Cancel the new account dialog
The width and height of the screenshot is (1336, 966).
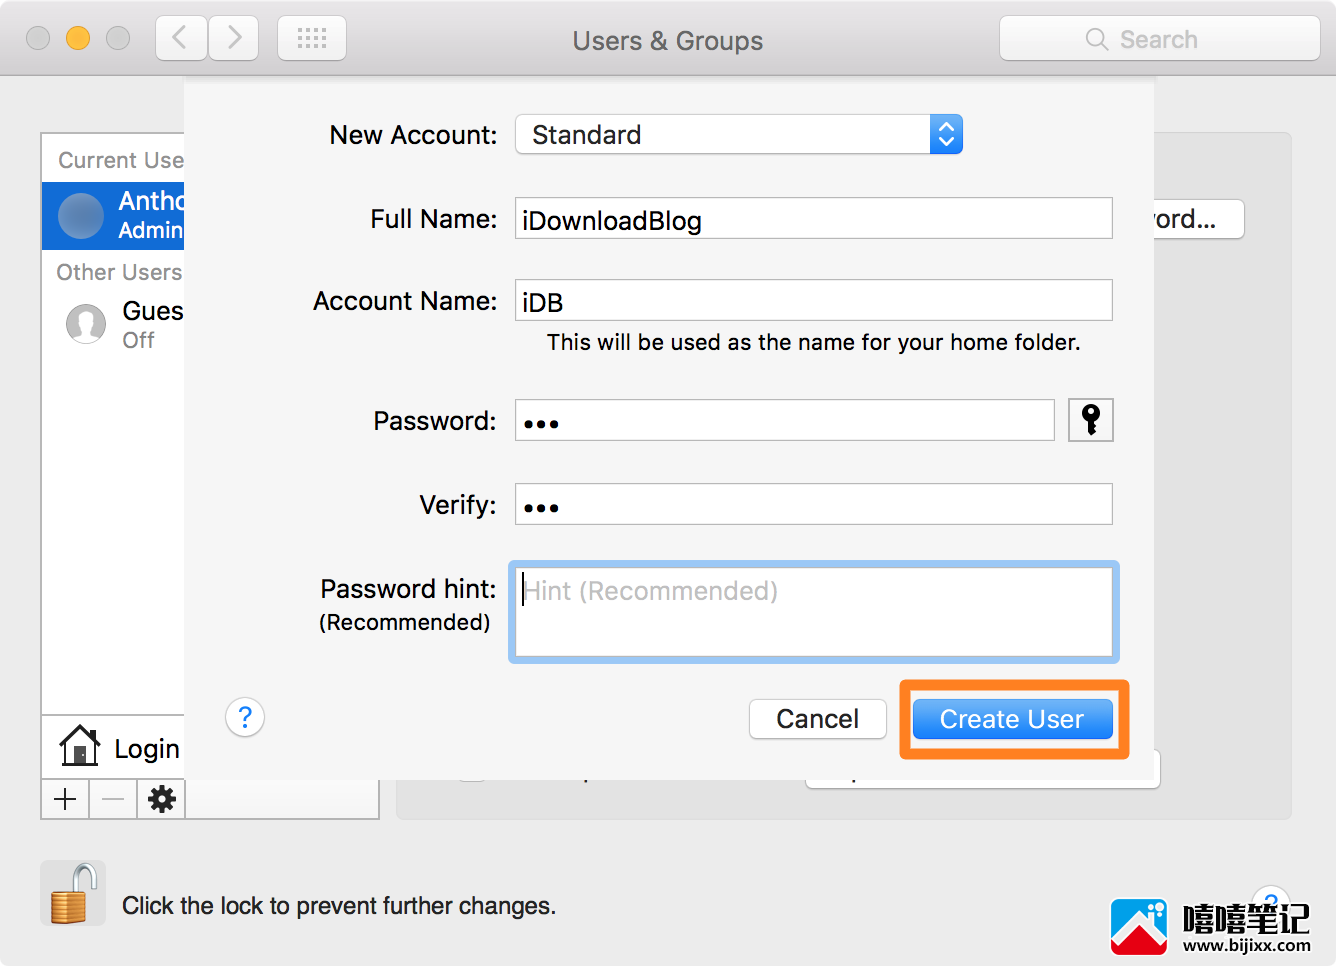(817, 719)
